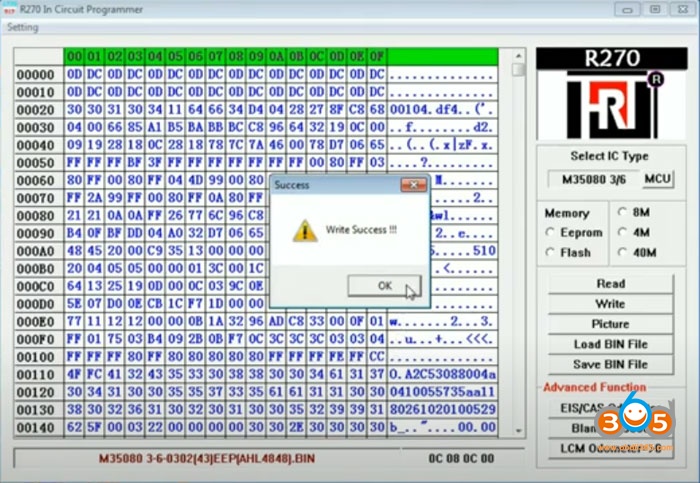The height and width of the screenshot is (483, 700).
Task: Confirm the Write Success dialog with OK
Action: (x=384, y=286)
